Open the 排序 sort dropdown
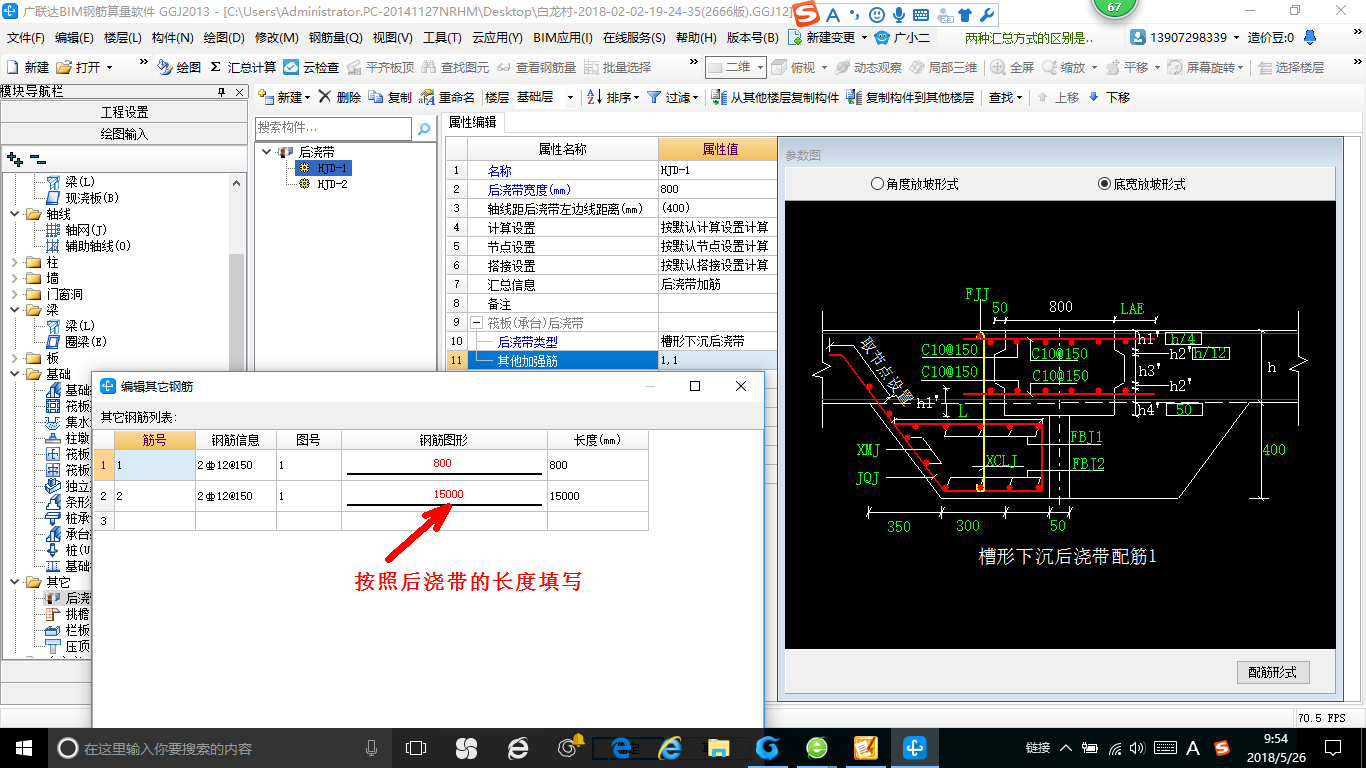 (x=614, y=97)
